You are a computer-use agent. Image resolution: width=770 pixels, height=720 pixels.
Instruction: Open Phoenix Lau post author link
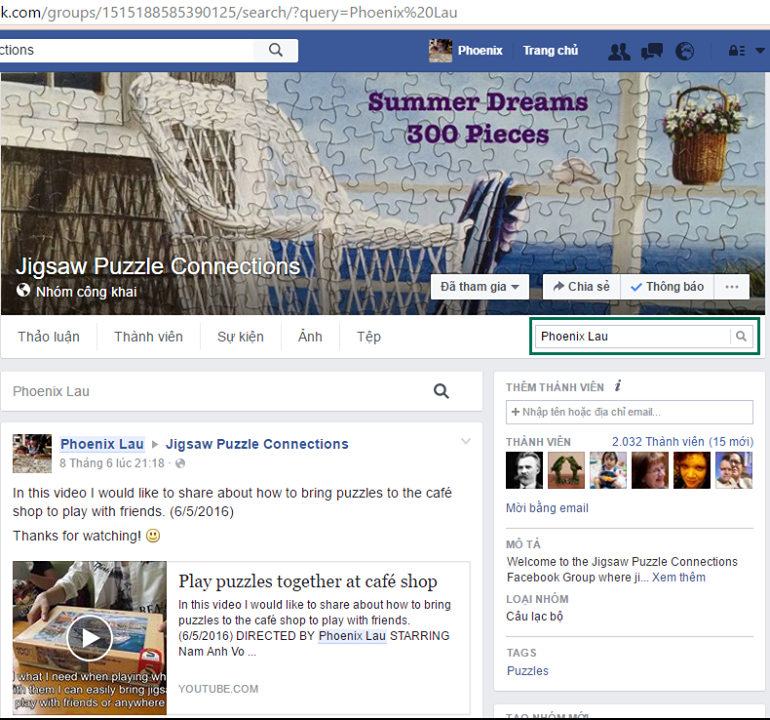point(102,444)
